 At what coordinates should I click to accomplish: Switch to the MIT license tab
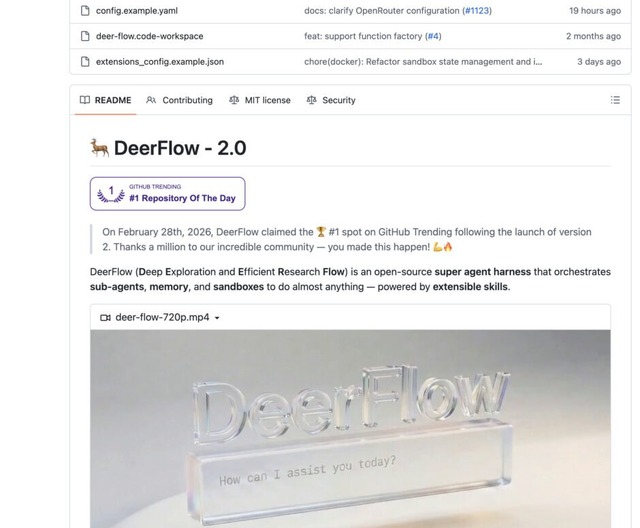tap(260, 100)
